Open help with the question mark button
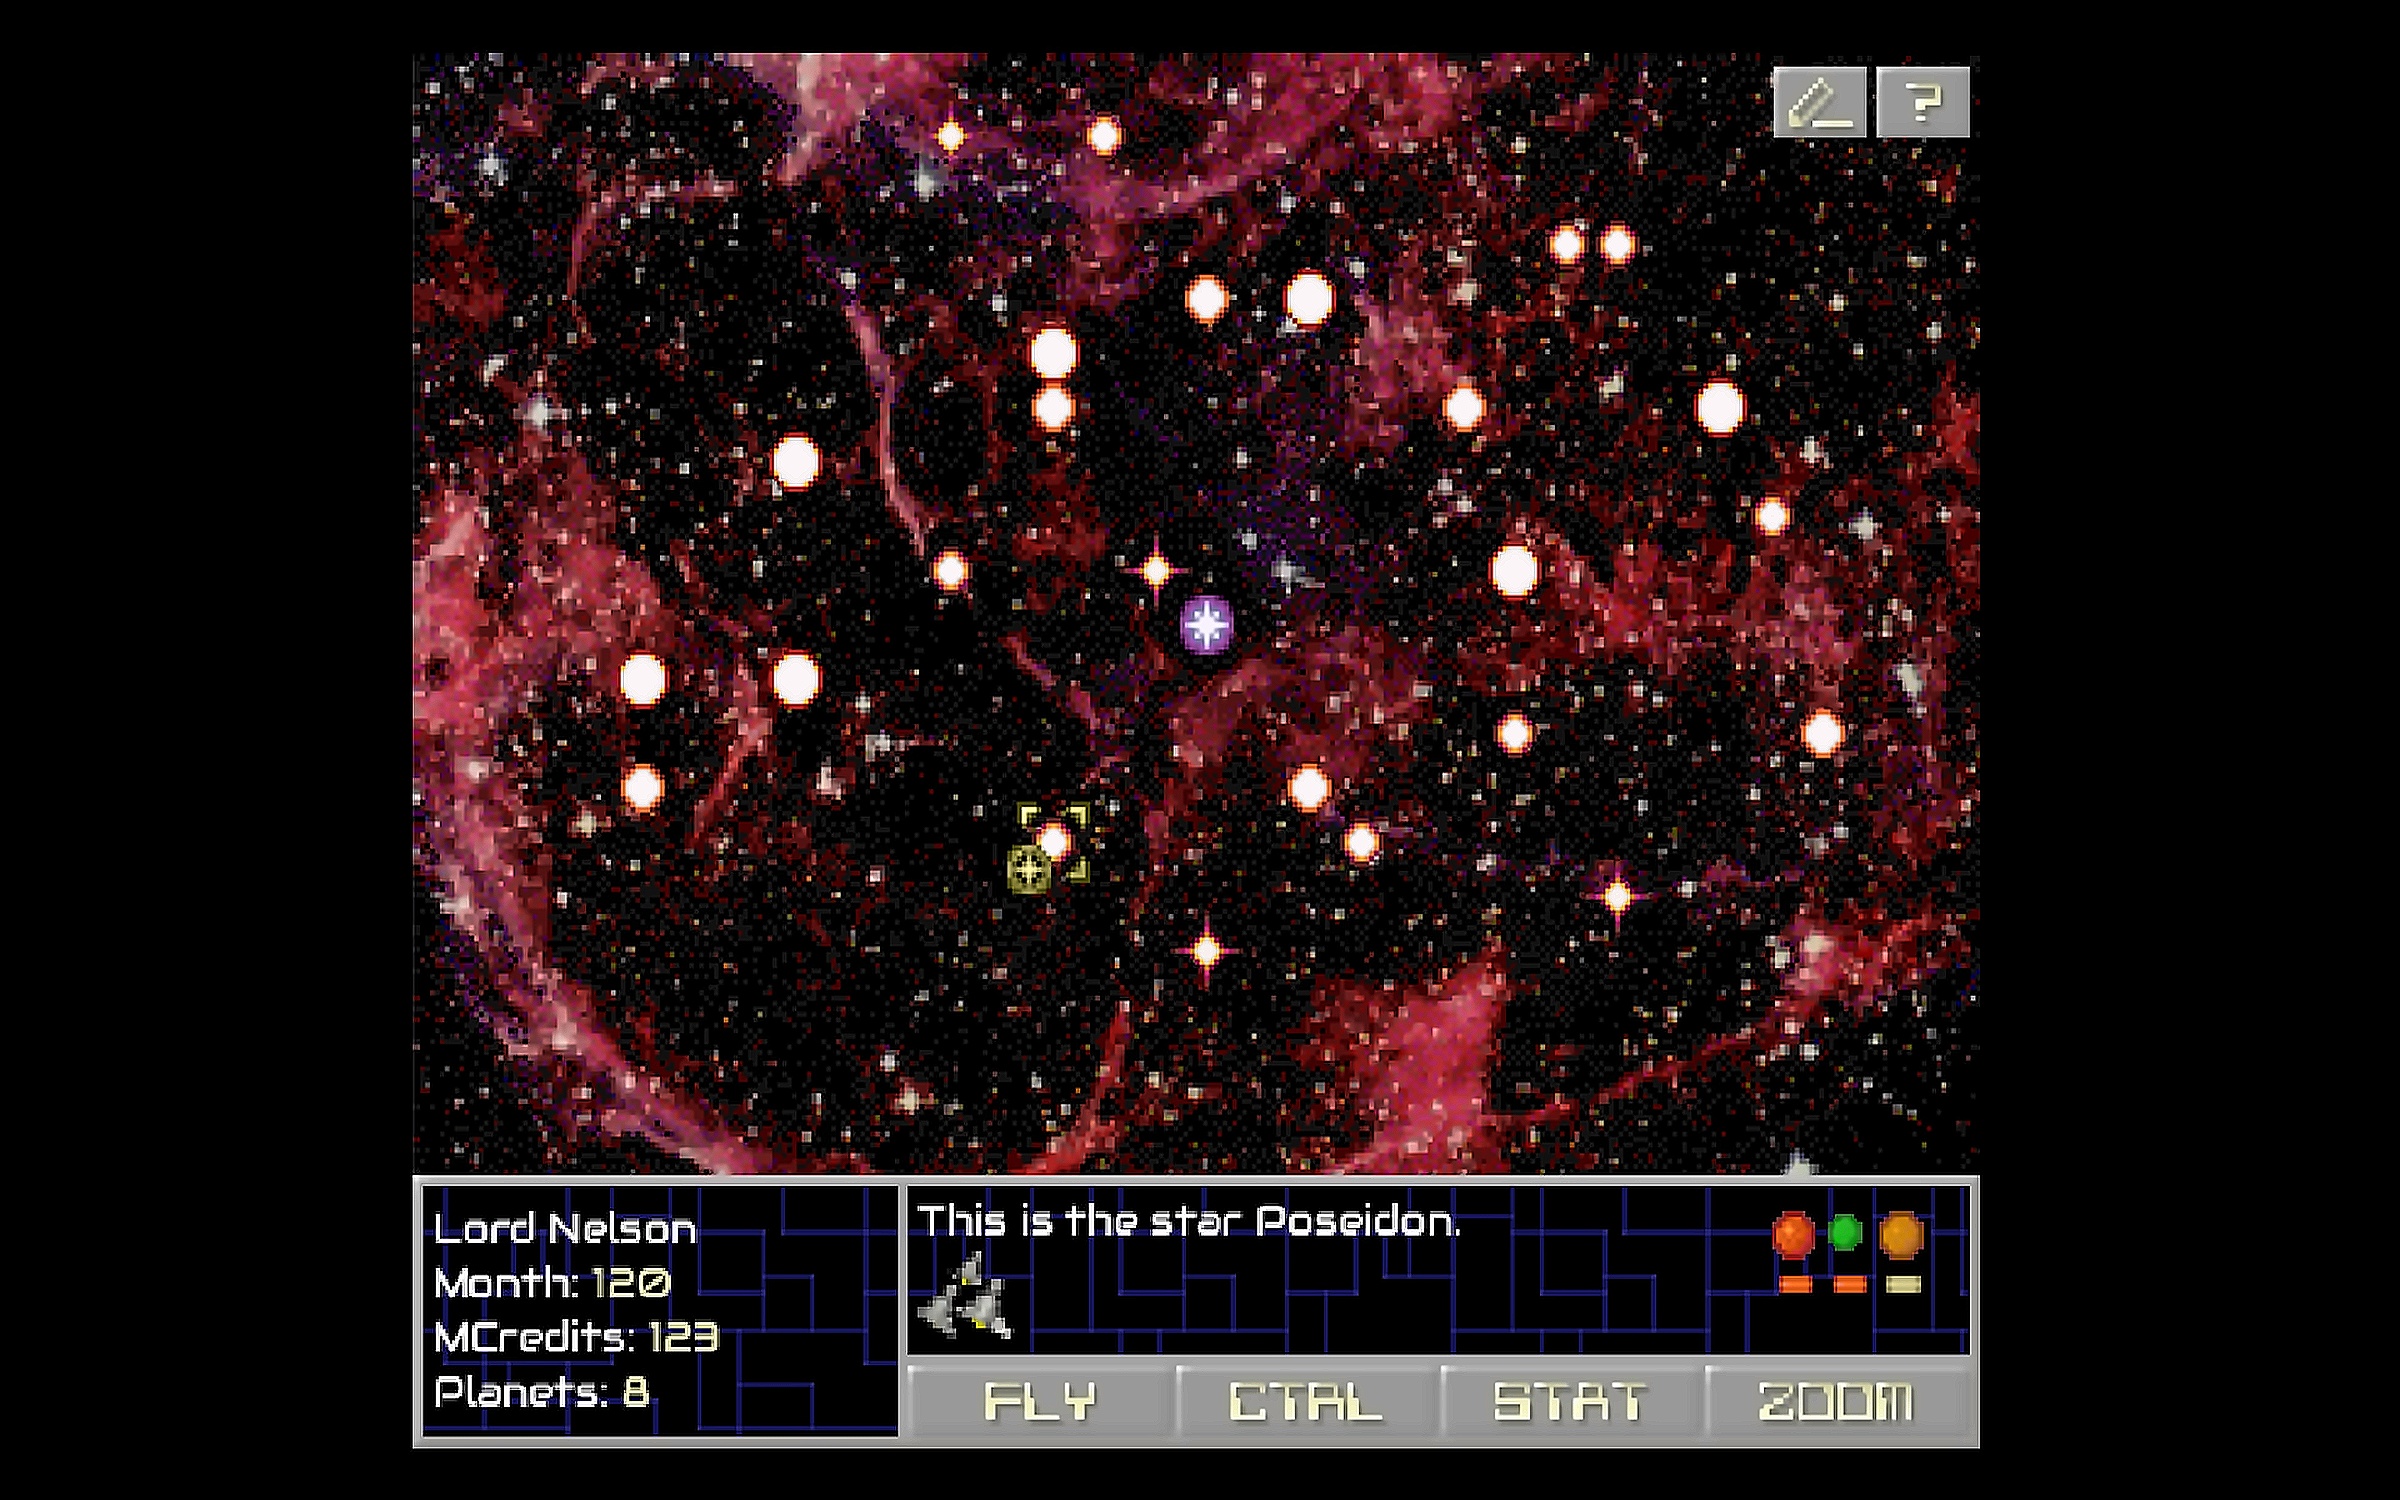Viewport: 2400px width, 1500px height. click(1922, 102)
